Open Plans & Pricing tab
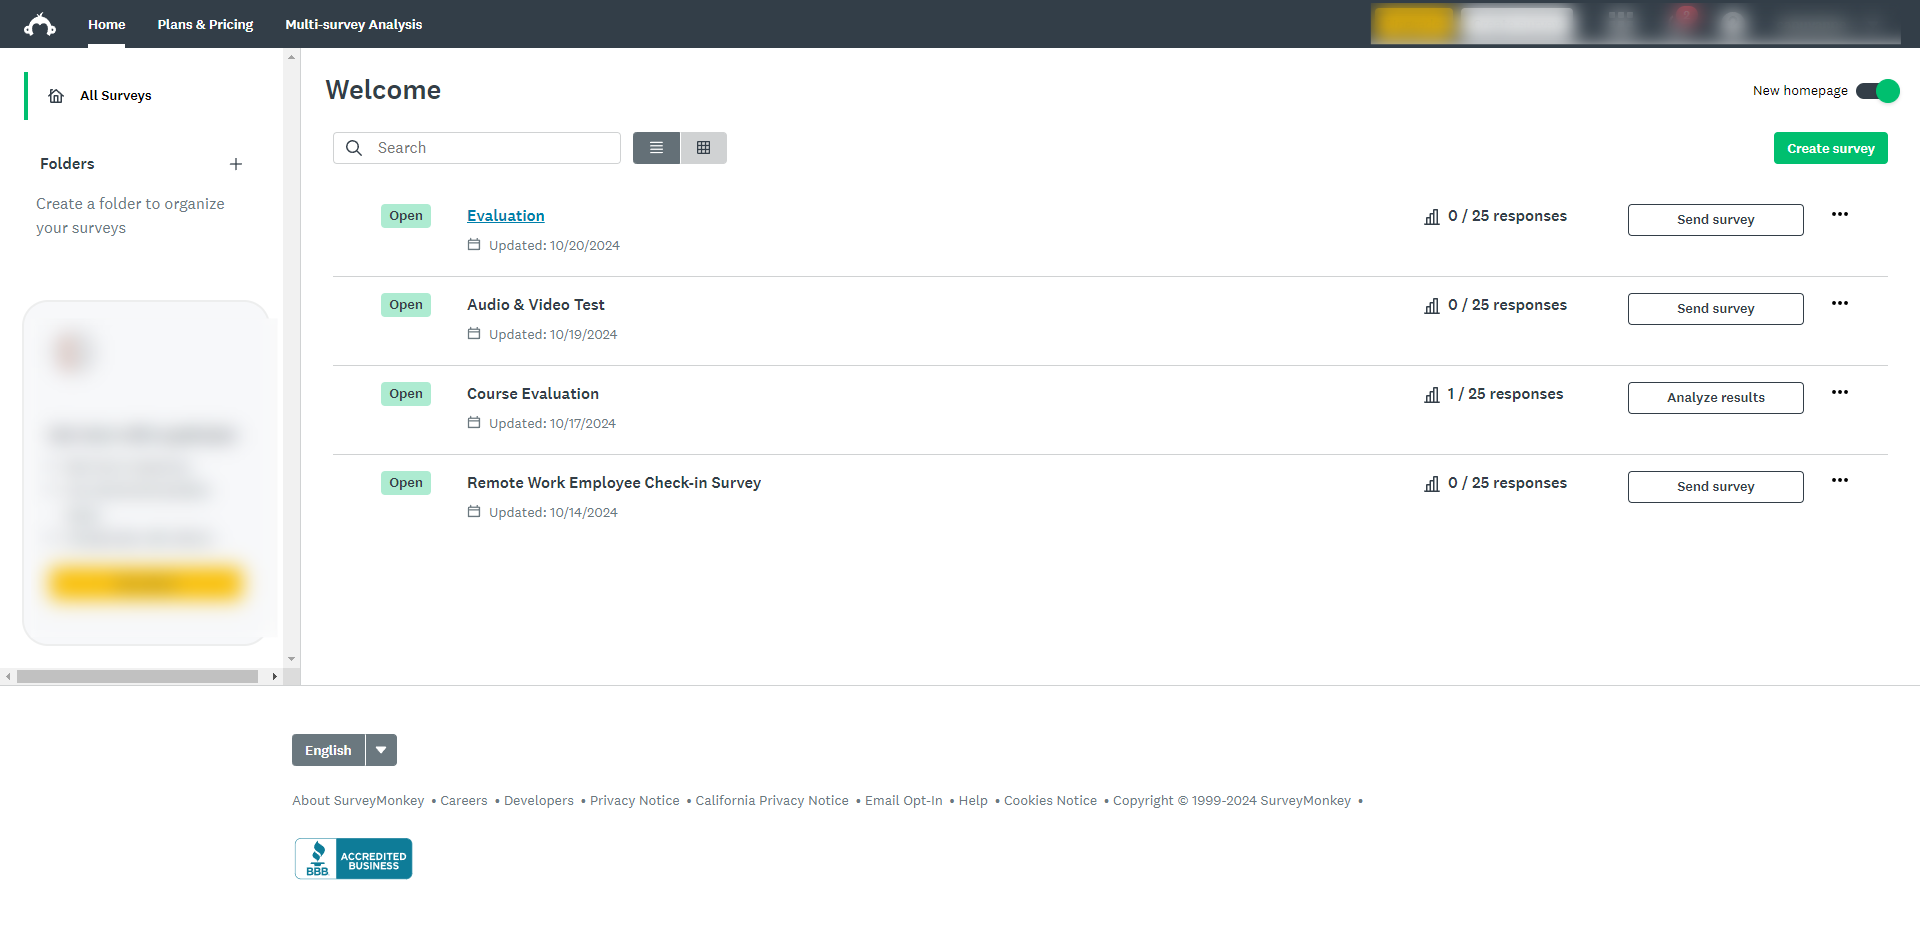This screenshot has width=1920, height=945. 205,24
